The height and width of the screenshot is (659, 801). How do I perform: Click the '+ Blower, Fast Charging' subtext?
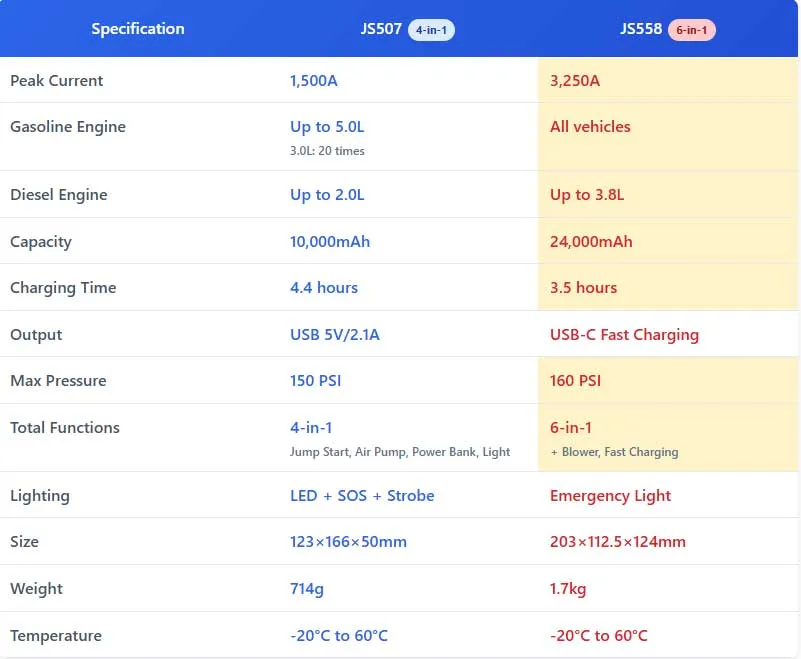pyautogui.click(x=614, y=452)
